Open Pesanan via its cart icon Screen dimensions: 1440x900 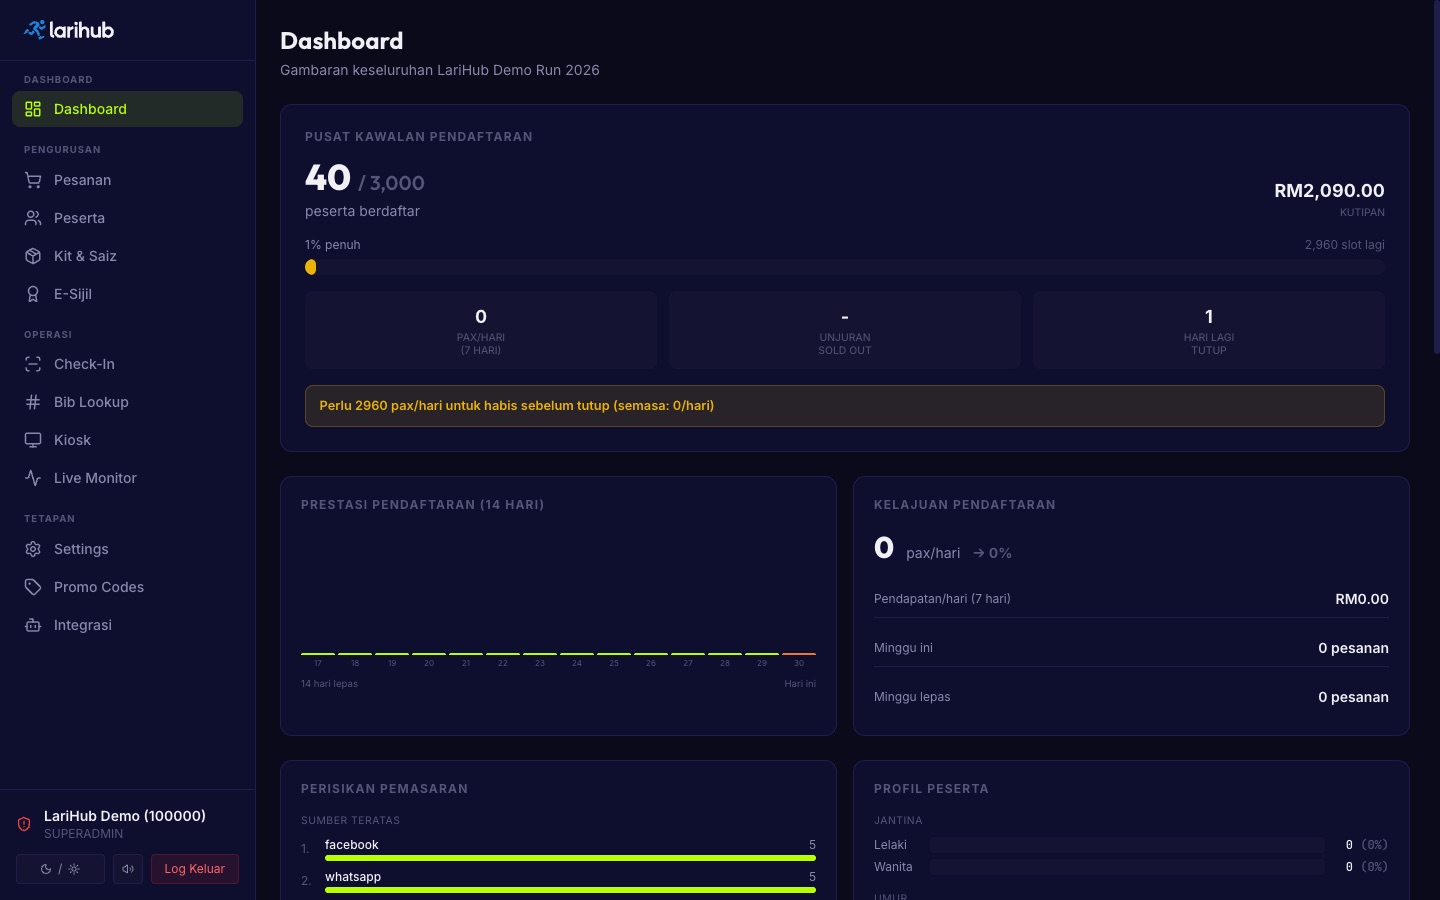[33, 180]
